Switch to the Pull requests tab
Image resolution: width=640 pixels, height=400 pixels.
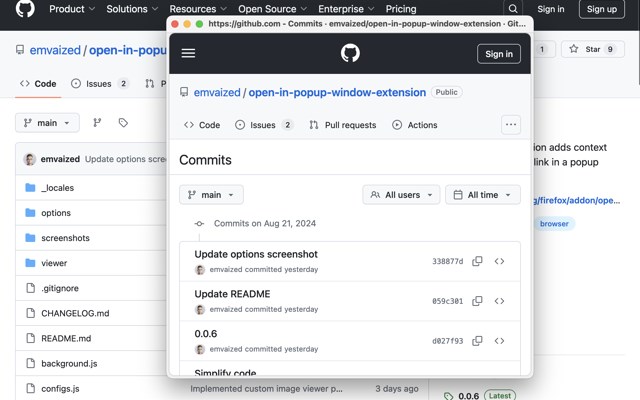(x=343, y=125)
